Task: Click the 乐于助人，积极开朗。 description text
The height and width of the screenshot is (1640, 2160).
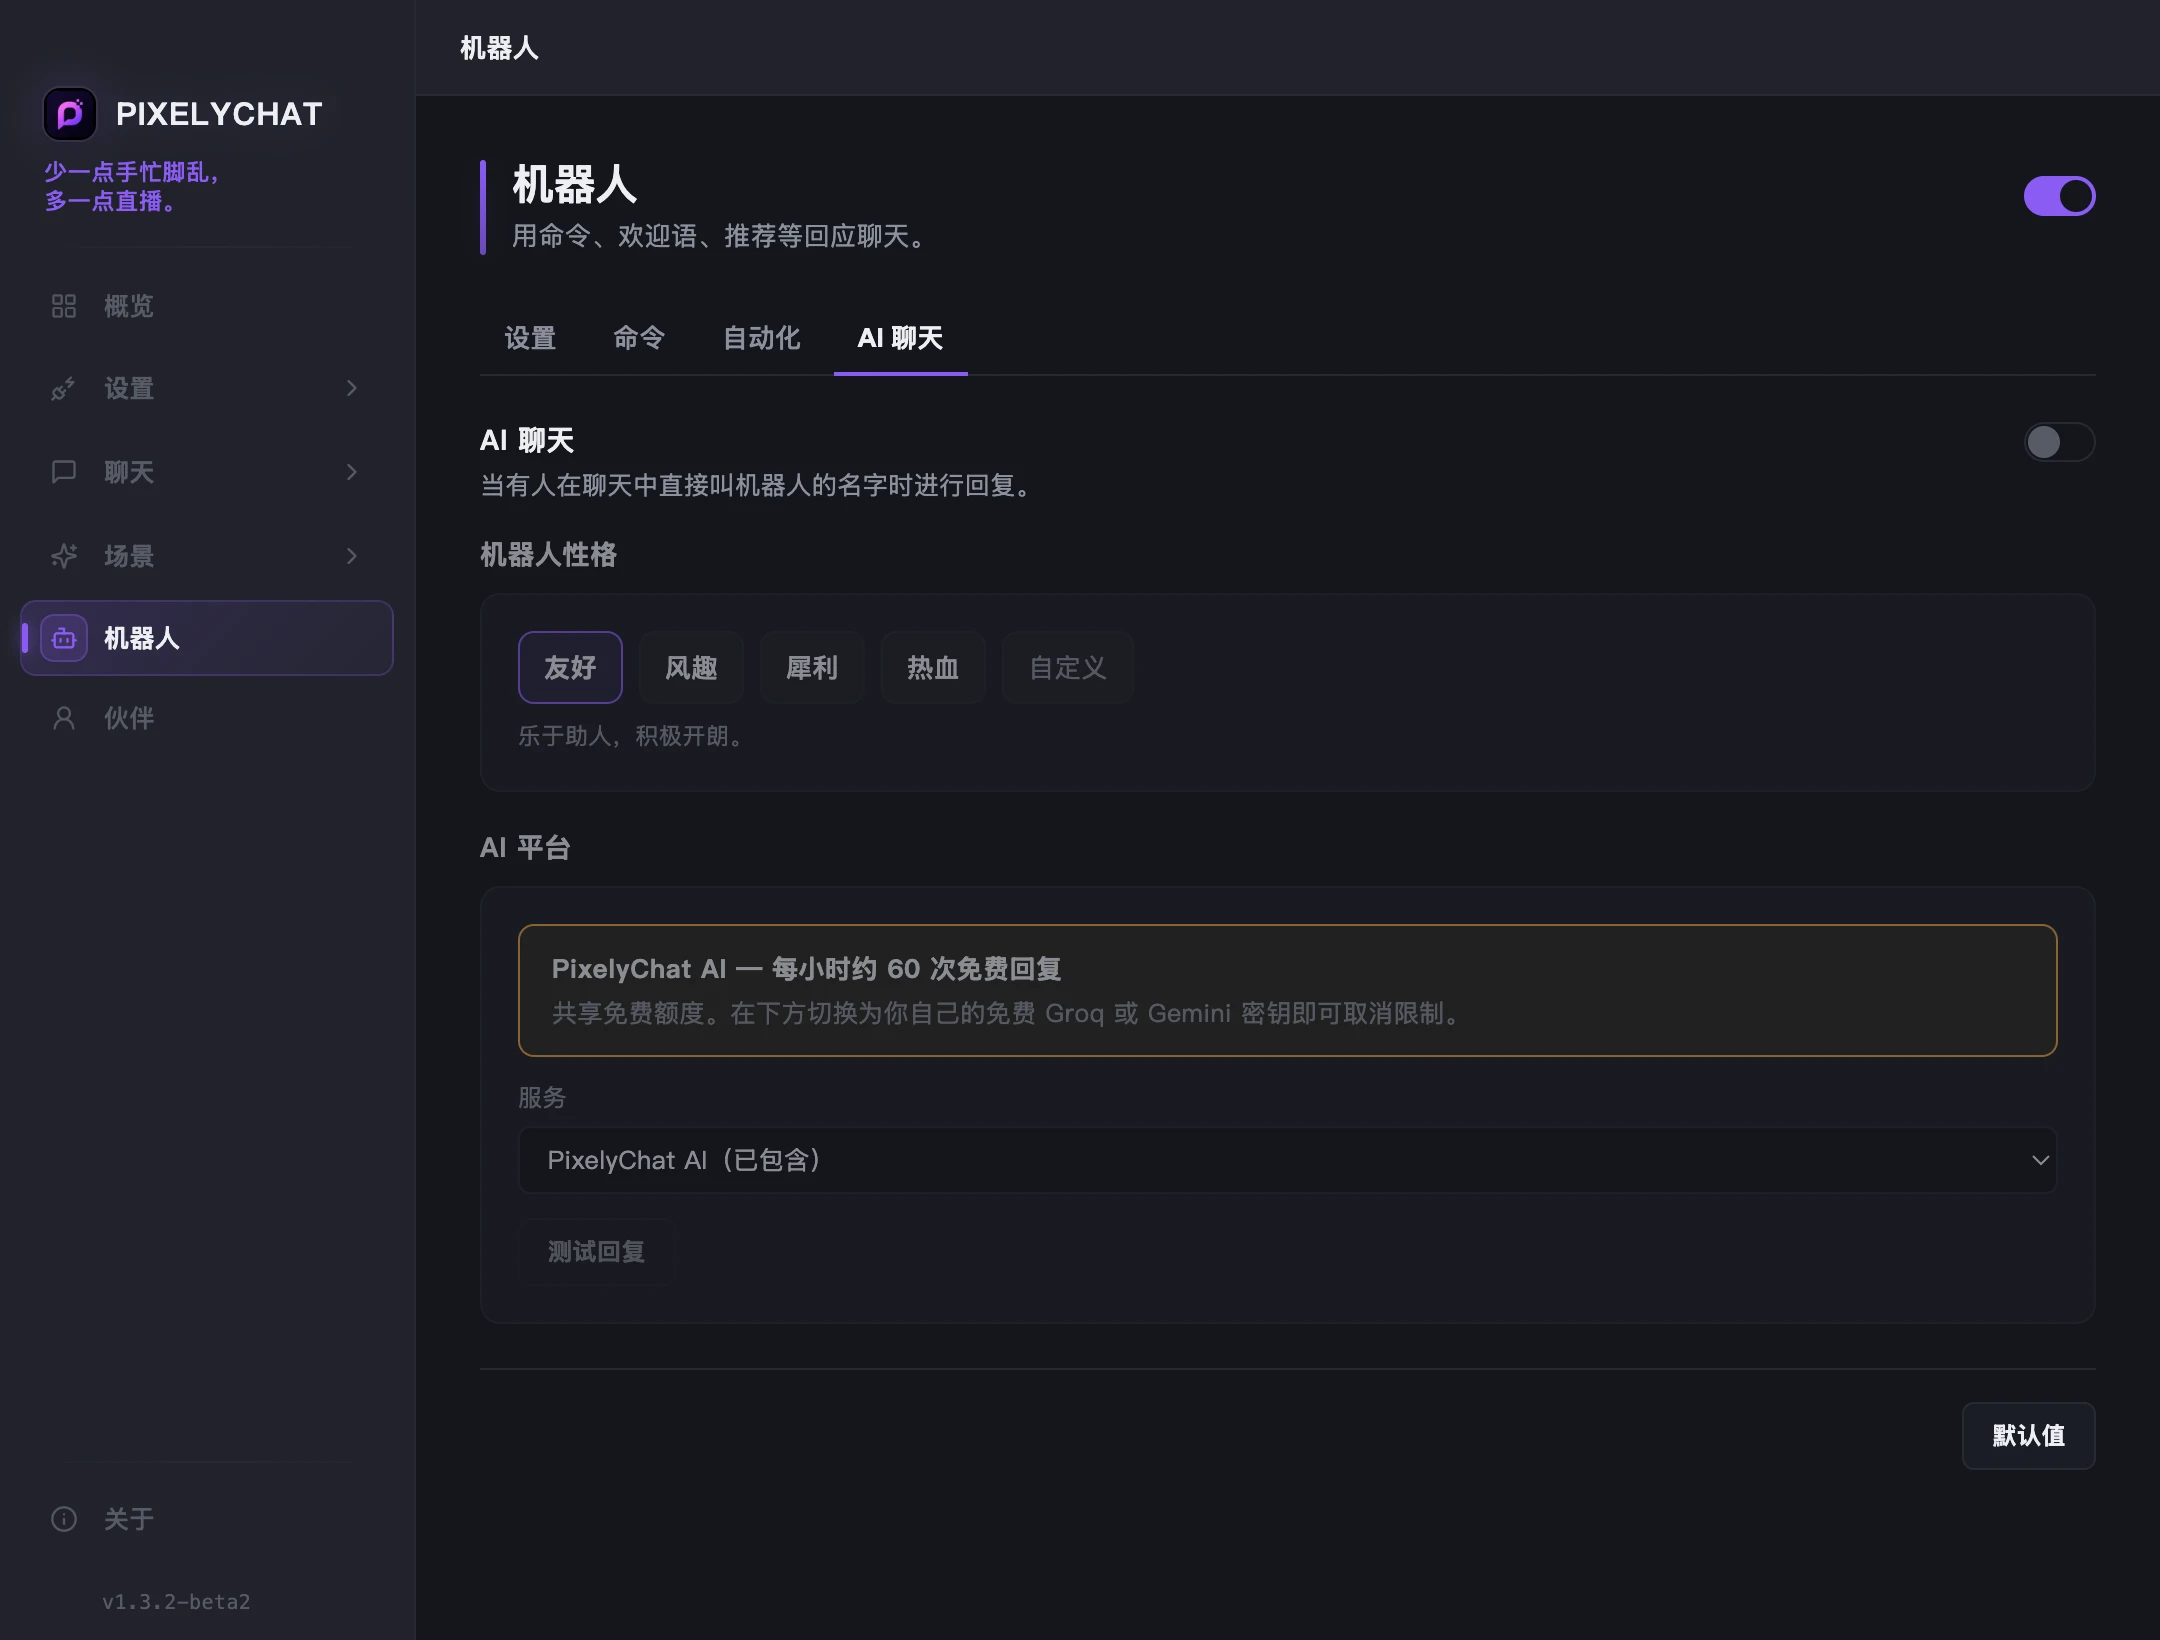Action: coord(633,736)
